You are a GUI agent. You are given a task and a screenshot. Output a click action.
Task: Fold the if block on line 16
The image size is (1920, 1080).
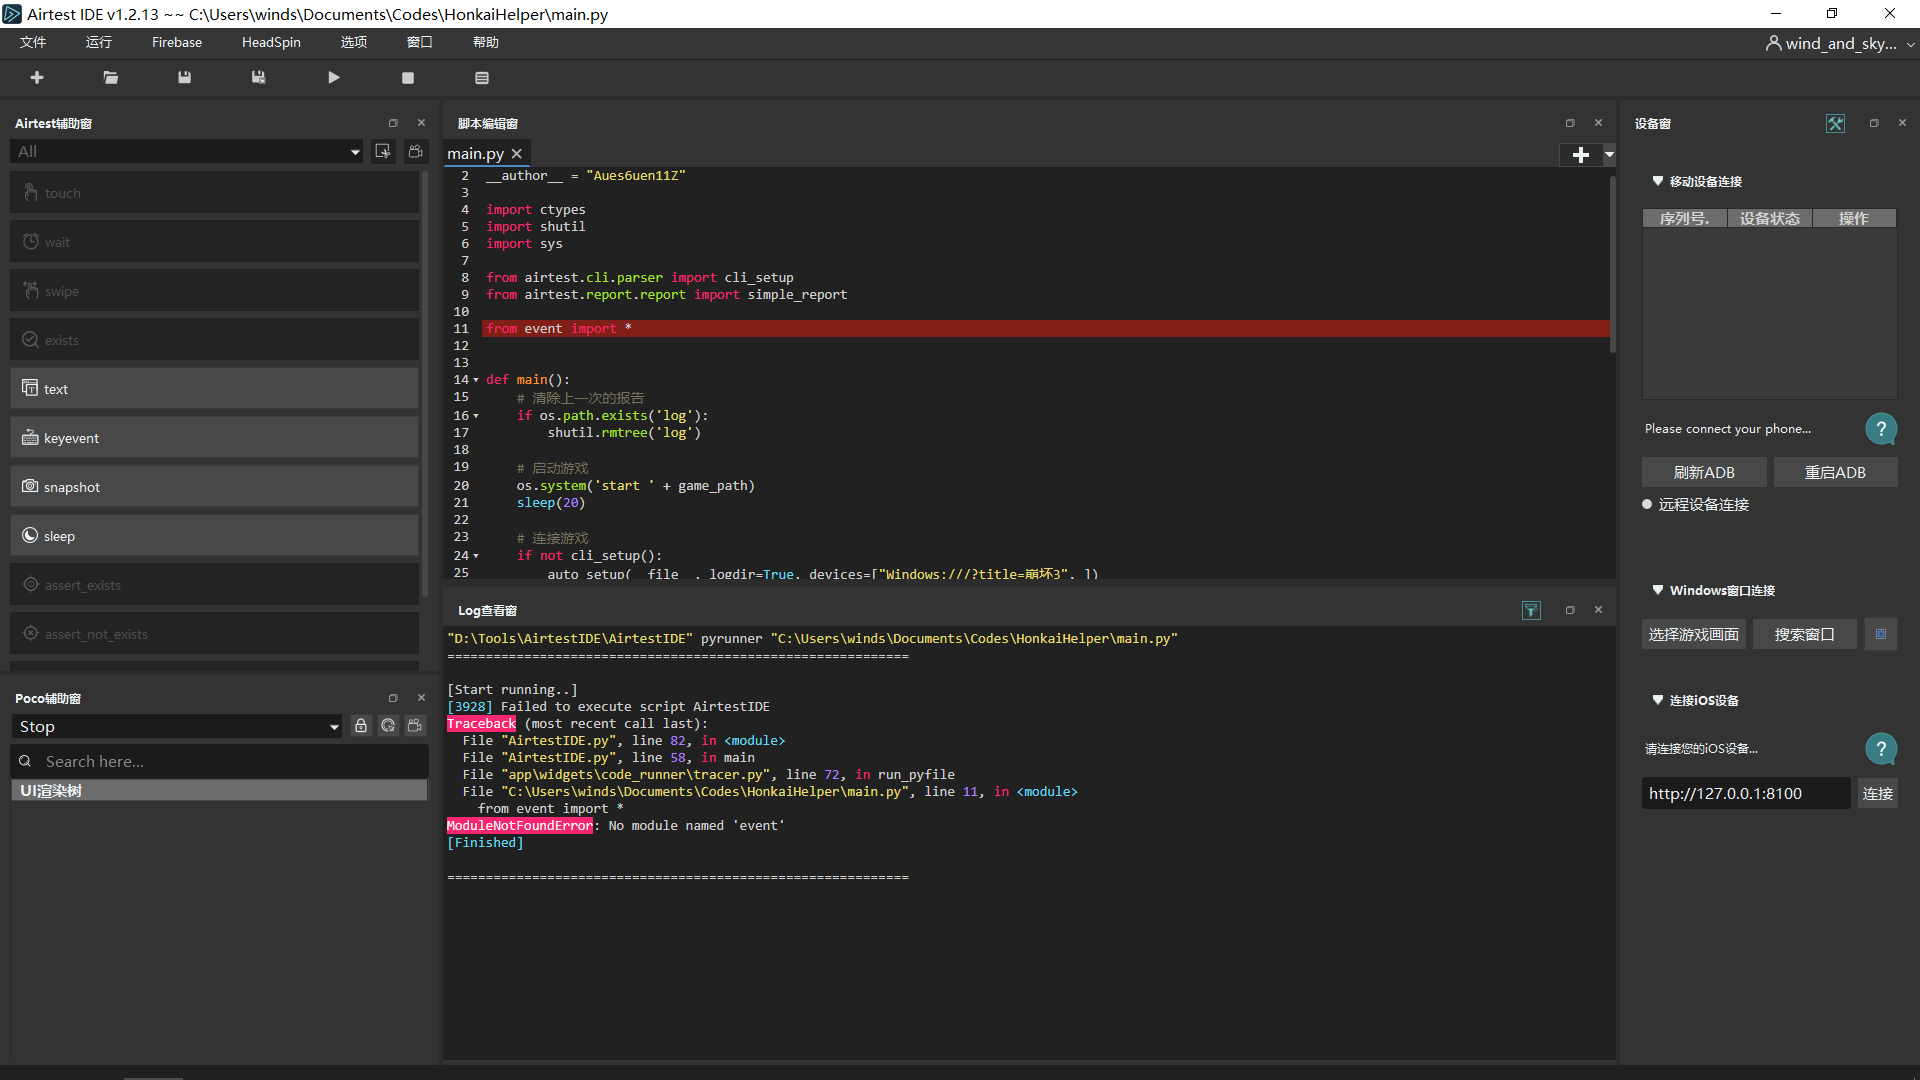tap(476, 416)
